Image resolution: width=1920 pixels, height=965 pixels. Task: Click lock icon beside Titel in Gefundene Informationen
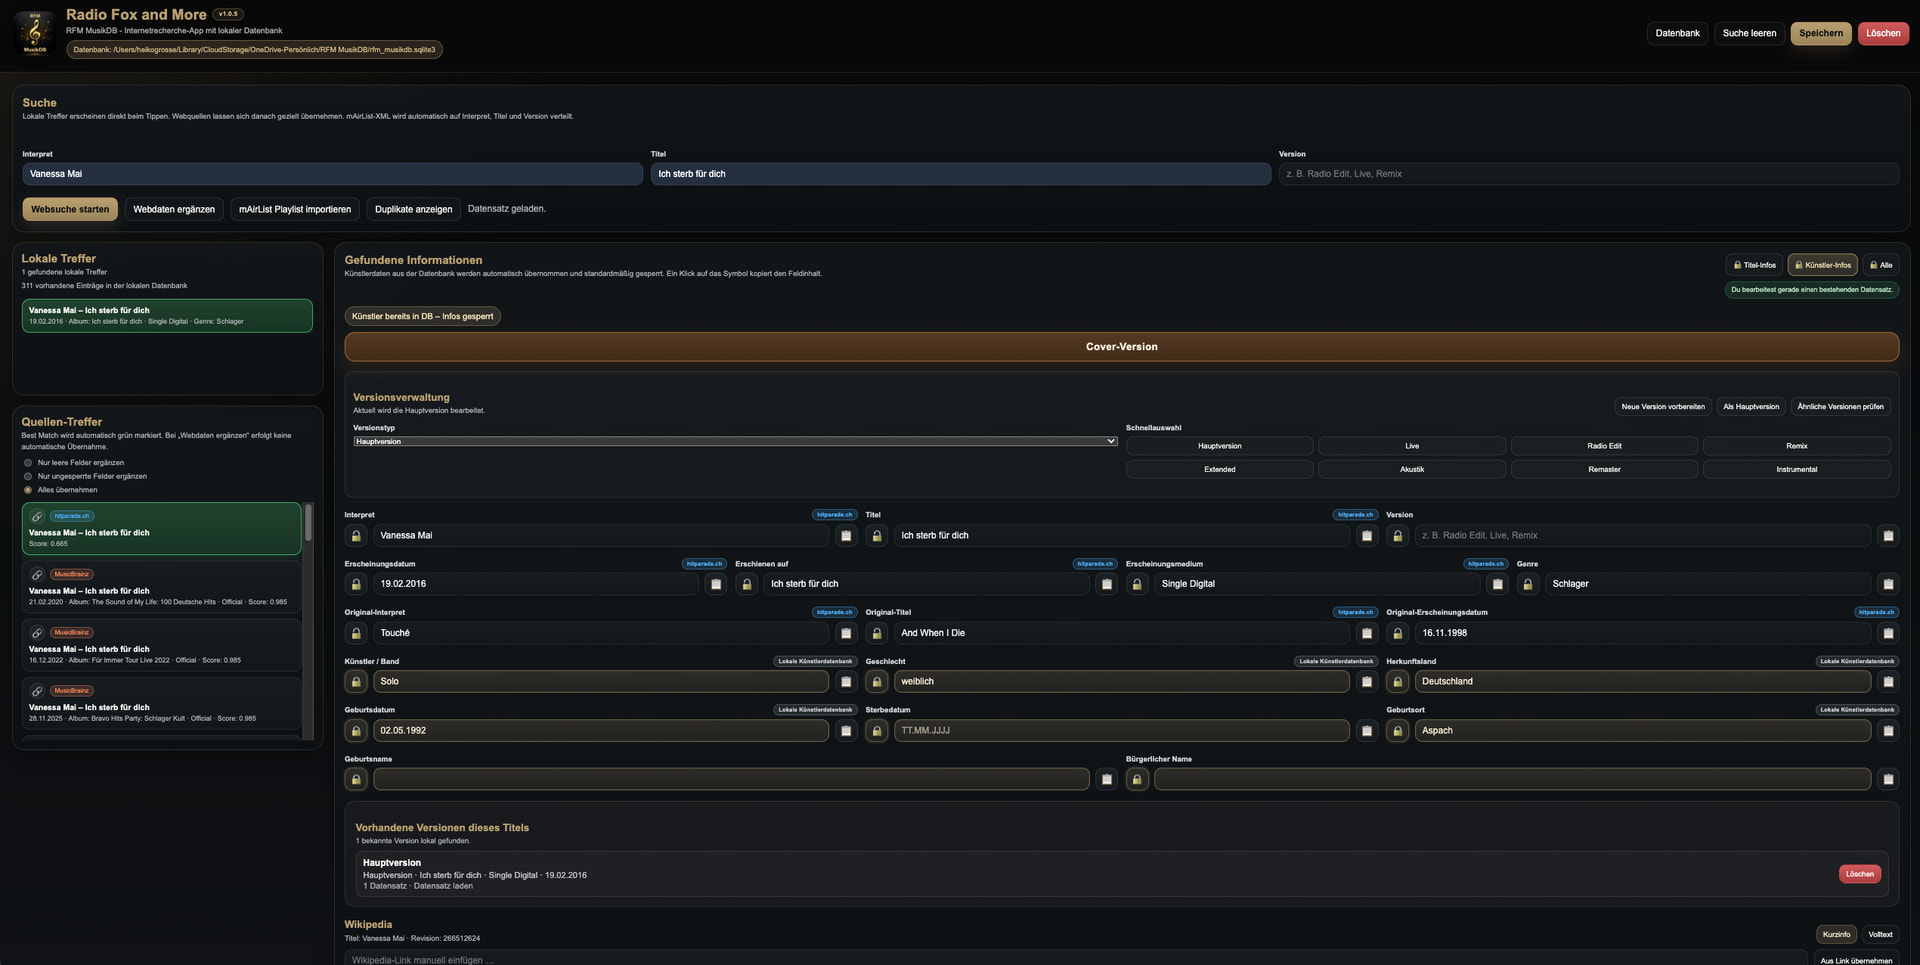pos(877,536)
